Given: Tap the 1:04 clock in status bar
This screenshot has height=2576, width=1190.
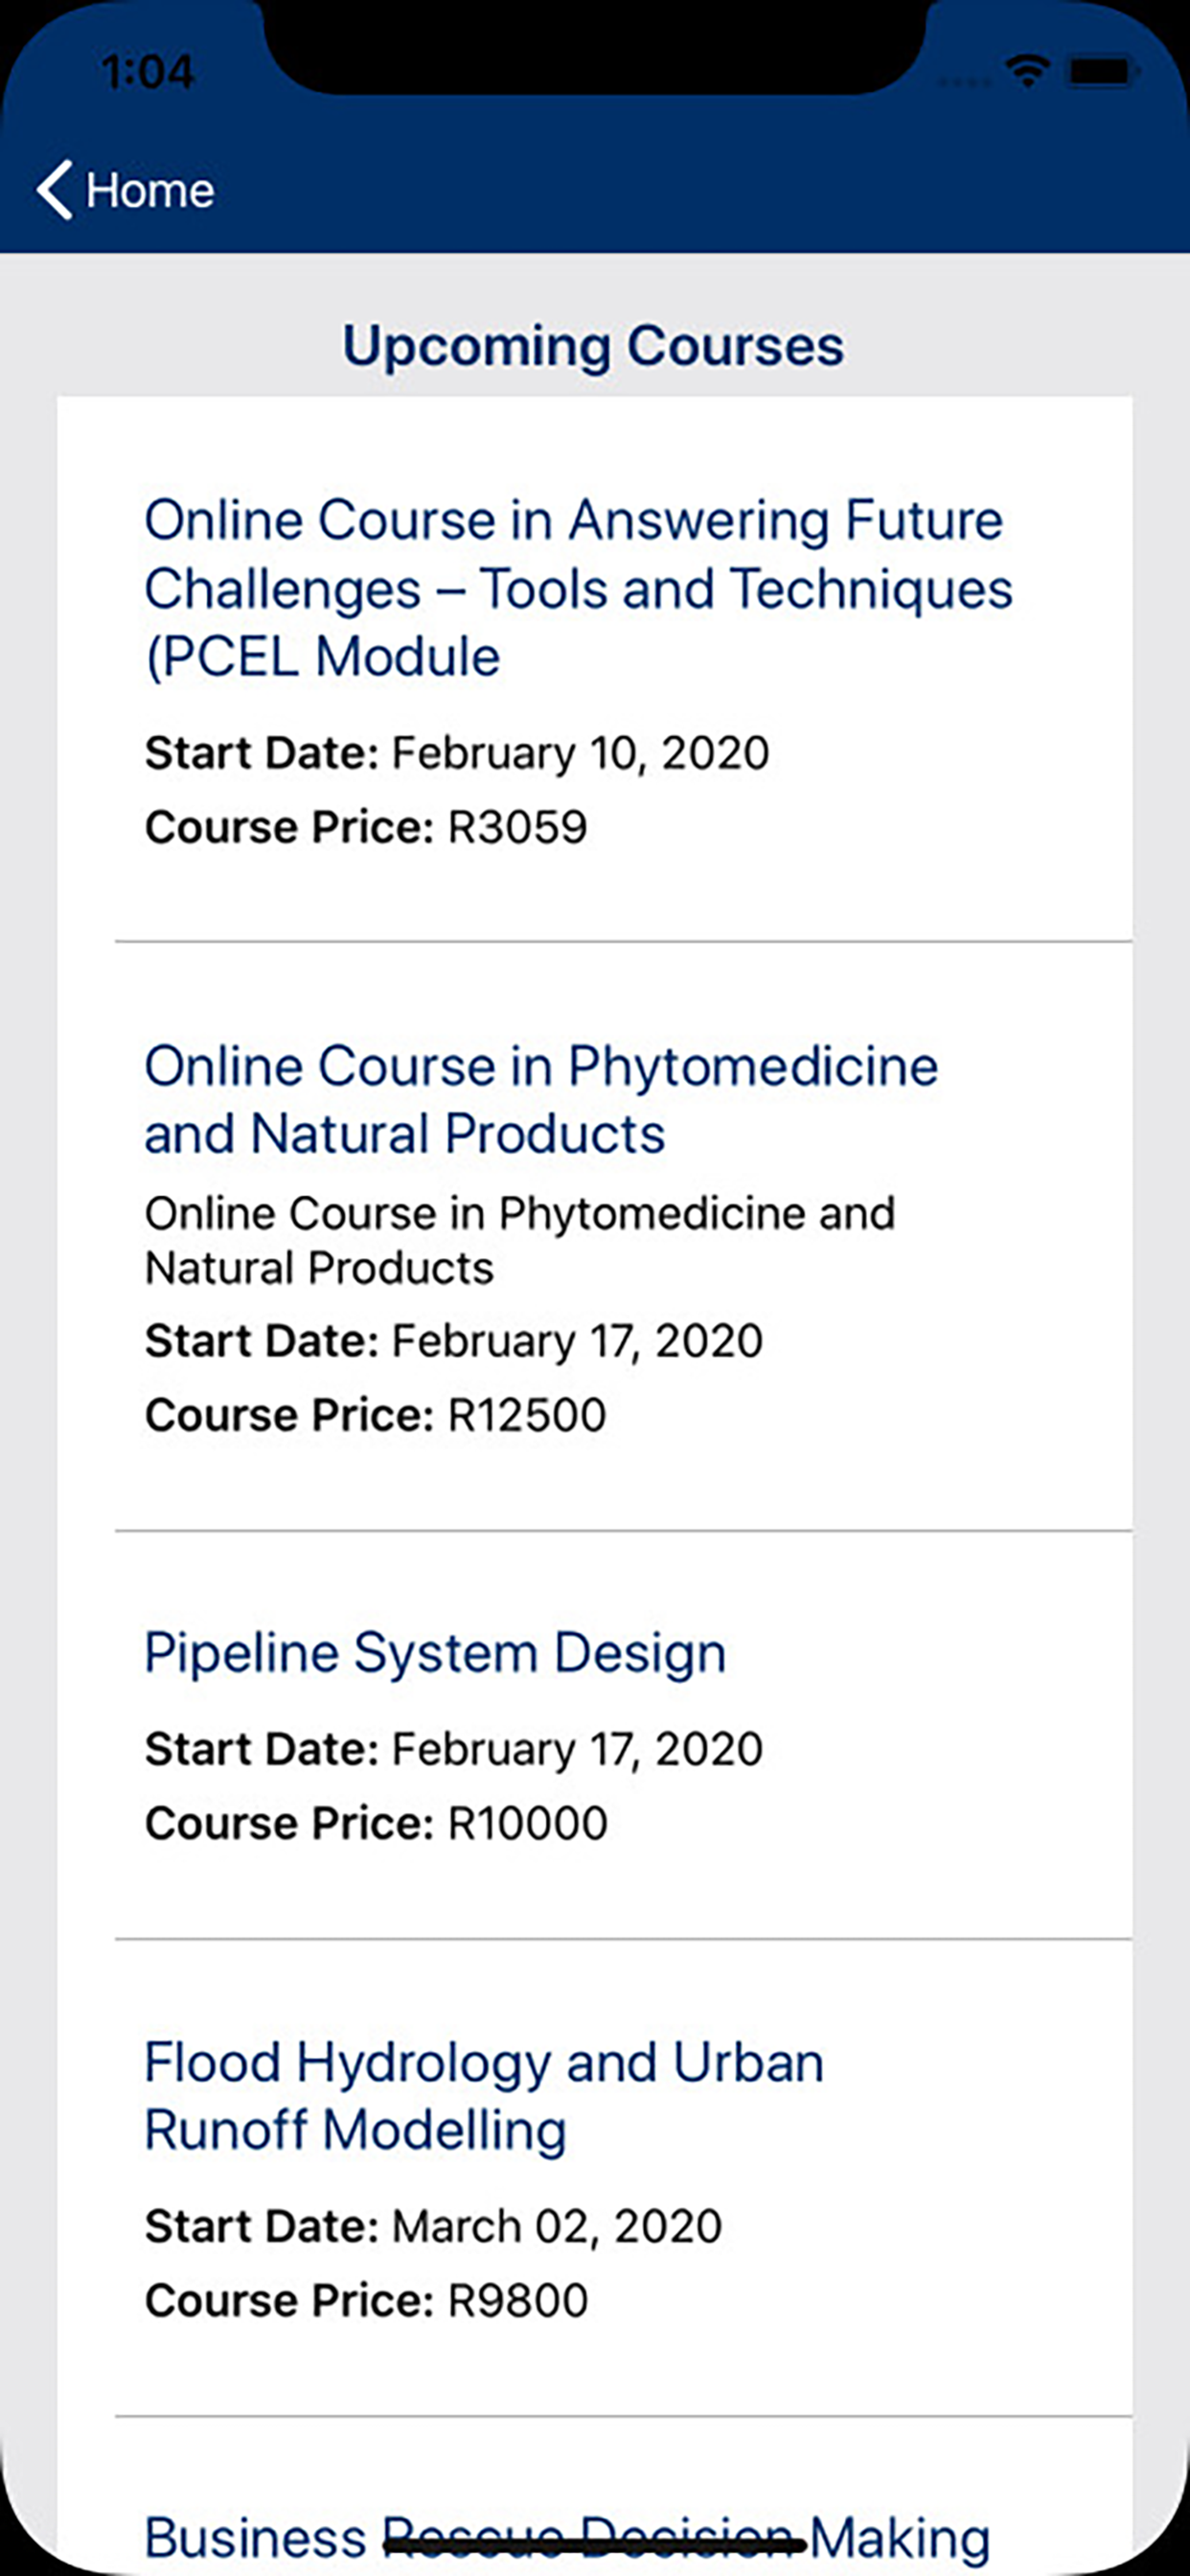Looking at the screenshot, I should [147, 72].
